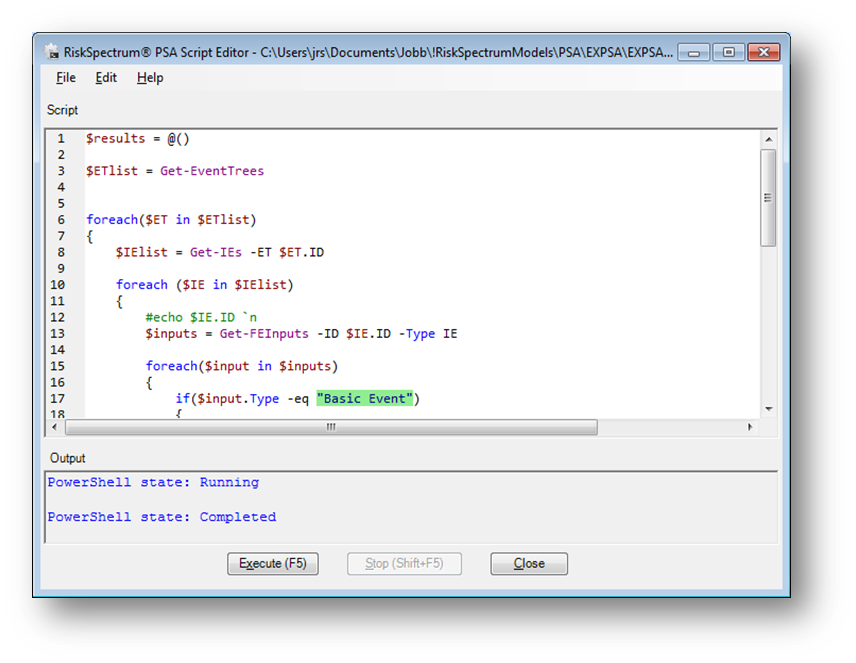Click the horizontal scrollbar right arrow
Image resolution: width=856 pixels, height=663 pixels.
tap(750, 427)
